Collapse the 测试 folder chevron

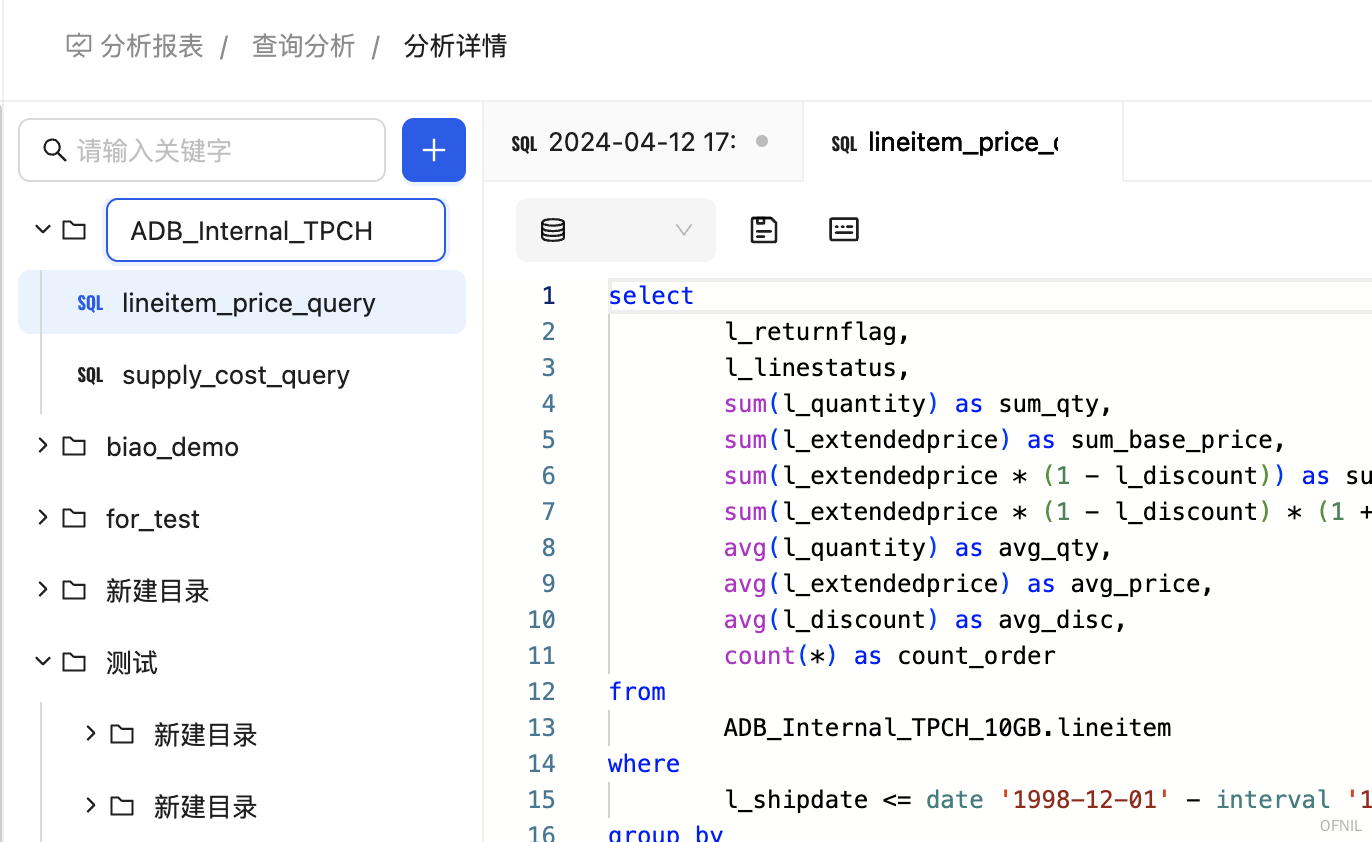43,662
